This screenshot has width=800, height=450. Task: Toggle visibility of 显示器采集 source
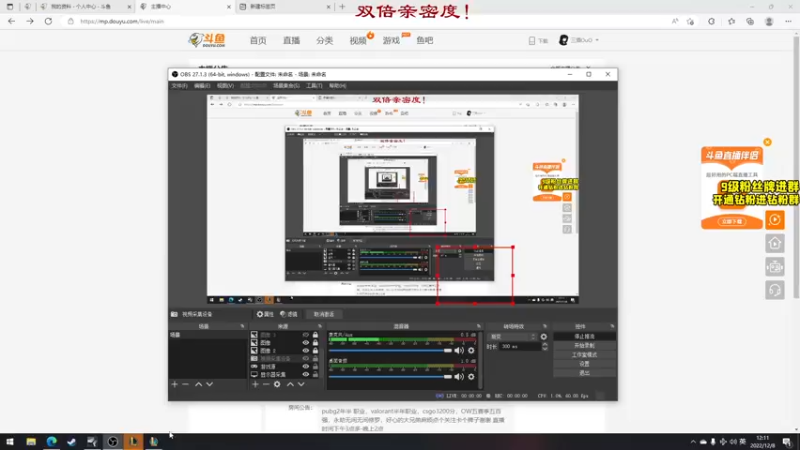(306, 374)
